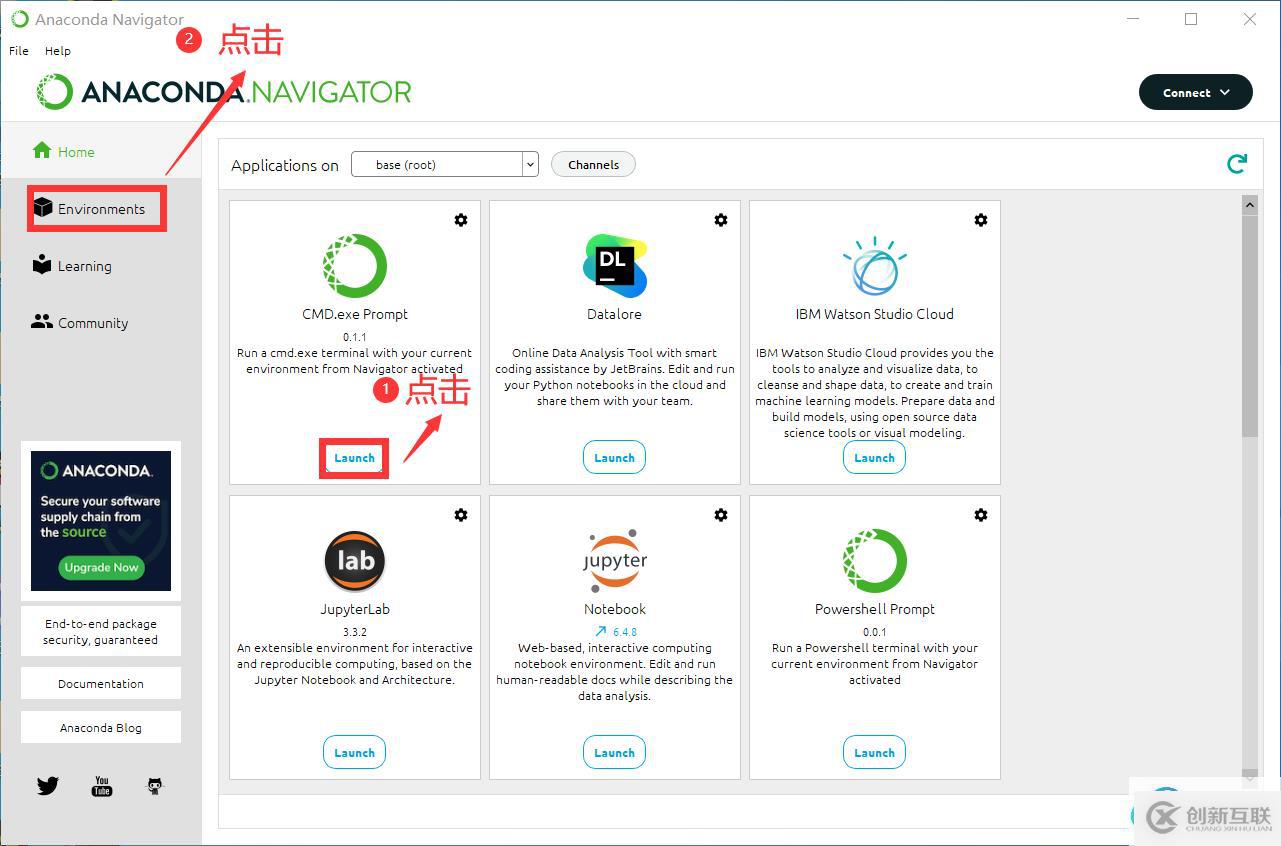Launch Jupyter Notebook

614,753
